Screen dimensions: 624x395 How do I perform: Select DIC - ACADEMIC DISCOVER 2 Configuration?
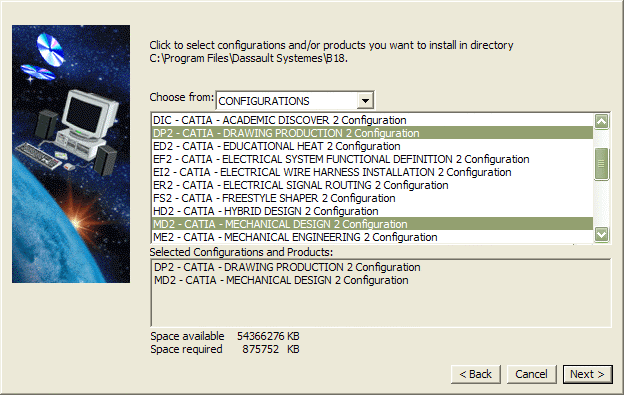click(x=372, y=120)
